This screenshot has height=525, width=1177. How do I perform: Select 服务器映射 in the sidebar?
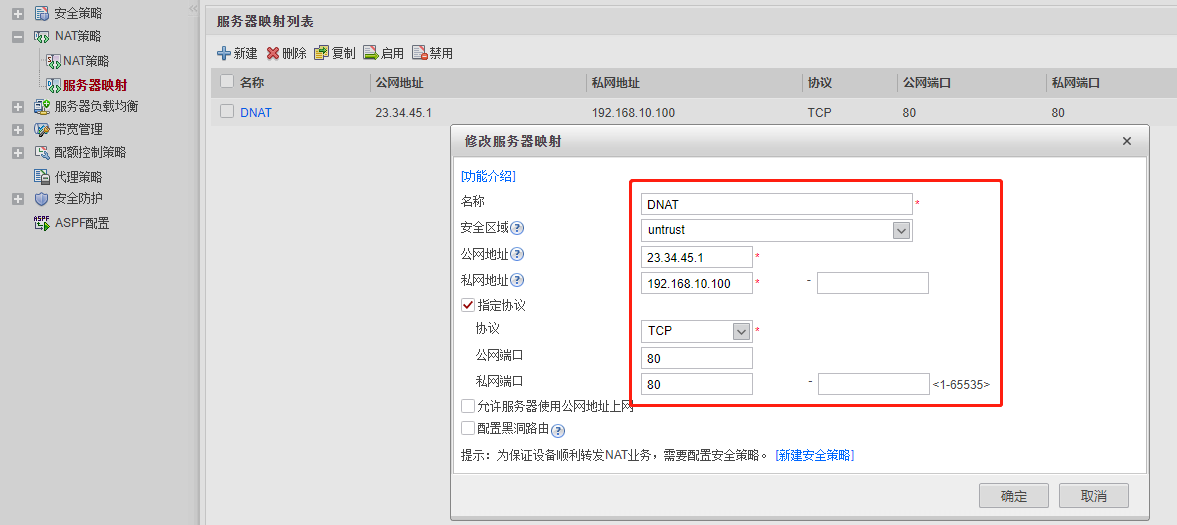point(95,86)
